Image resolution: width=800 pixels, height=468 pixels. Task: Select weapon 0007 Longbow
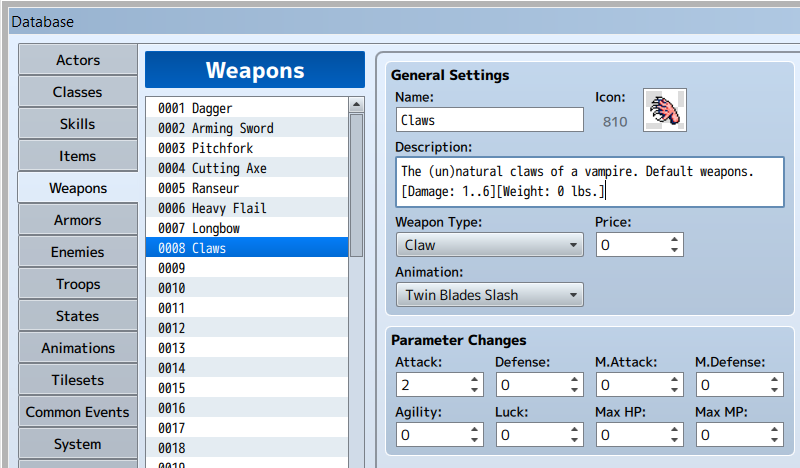(247, 228)
